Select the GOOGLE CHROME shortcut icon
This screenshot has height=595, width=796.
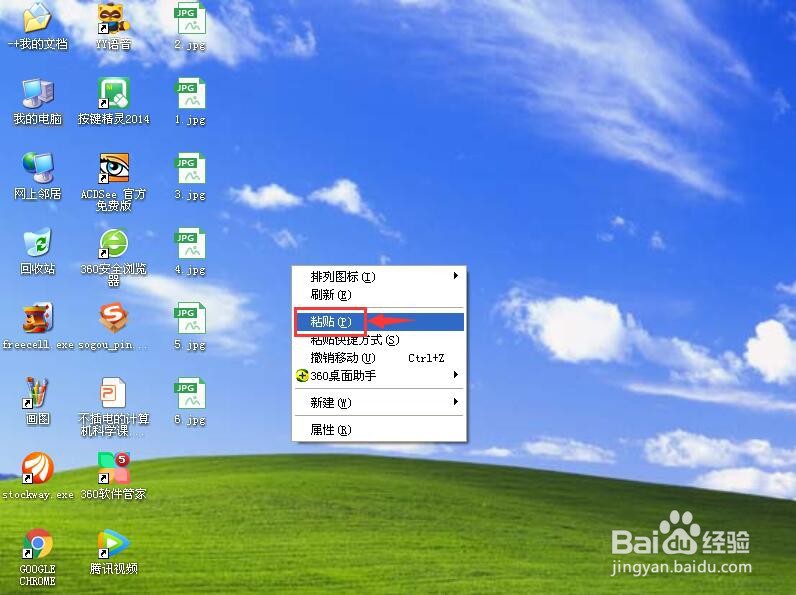click(x=37, y=543)
